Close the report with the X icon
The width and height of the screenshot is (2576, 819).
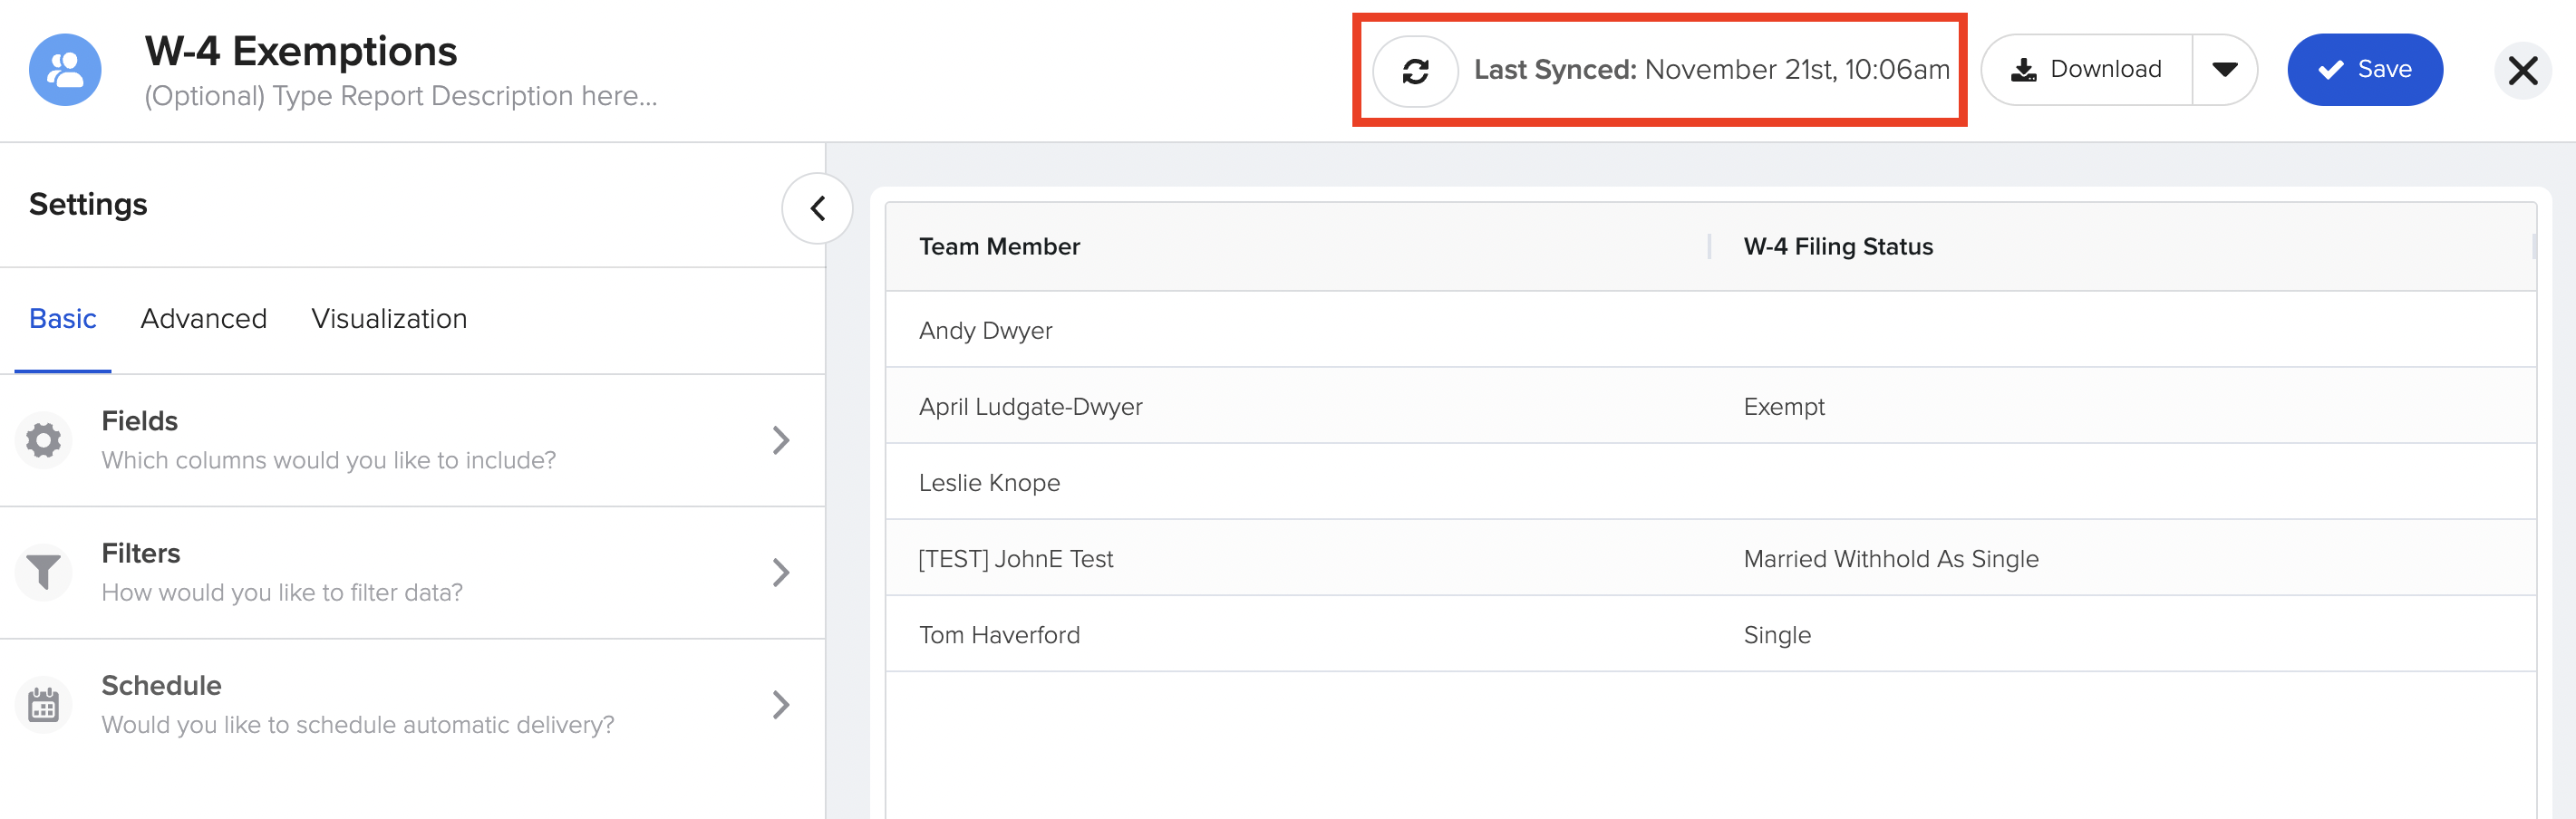pyautogui.click(x=2522, y=71)
